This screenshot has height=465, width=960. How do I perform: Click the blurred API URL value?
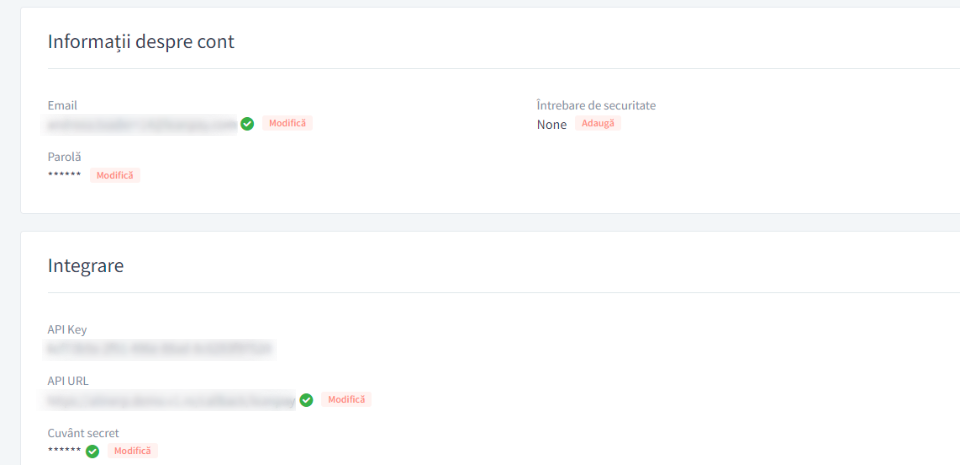[x=170, y=400]
